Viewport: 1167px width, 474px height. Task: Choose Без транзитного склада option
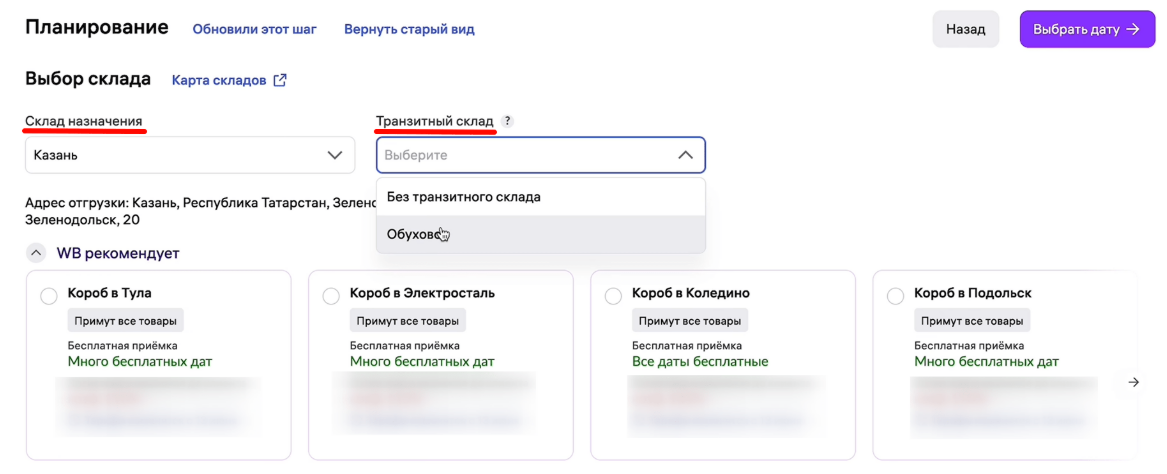pos(541,197)
